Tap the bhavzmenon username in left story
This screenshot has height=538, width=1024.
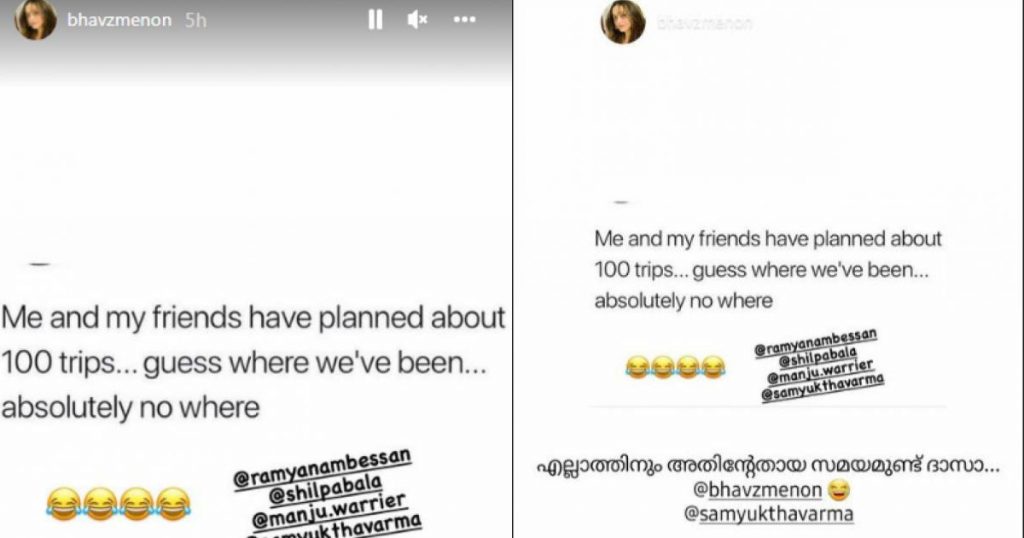[x=119, y=20]
